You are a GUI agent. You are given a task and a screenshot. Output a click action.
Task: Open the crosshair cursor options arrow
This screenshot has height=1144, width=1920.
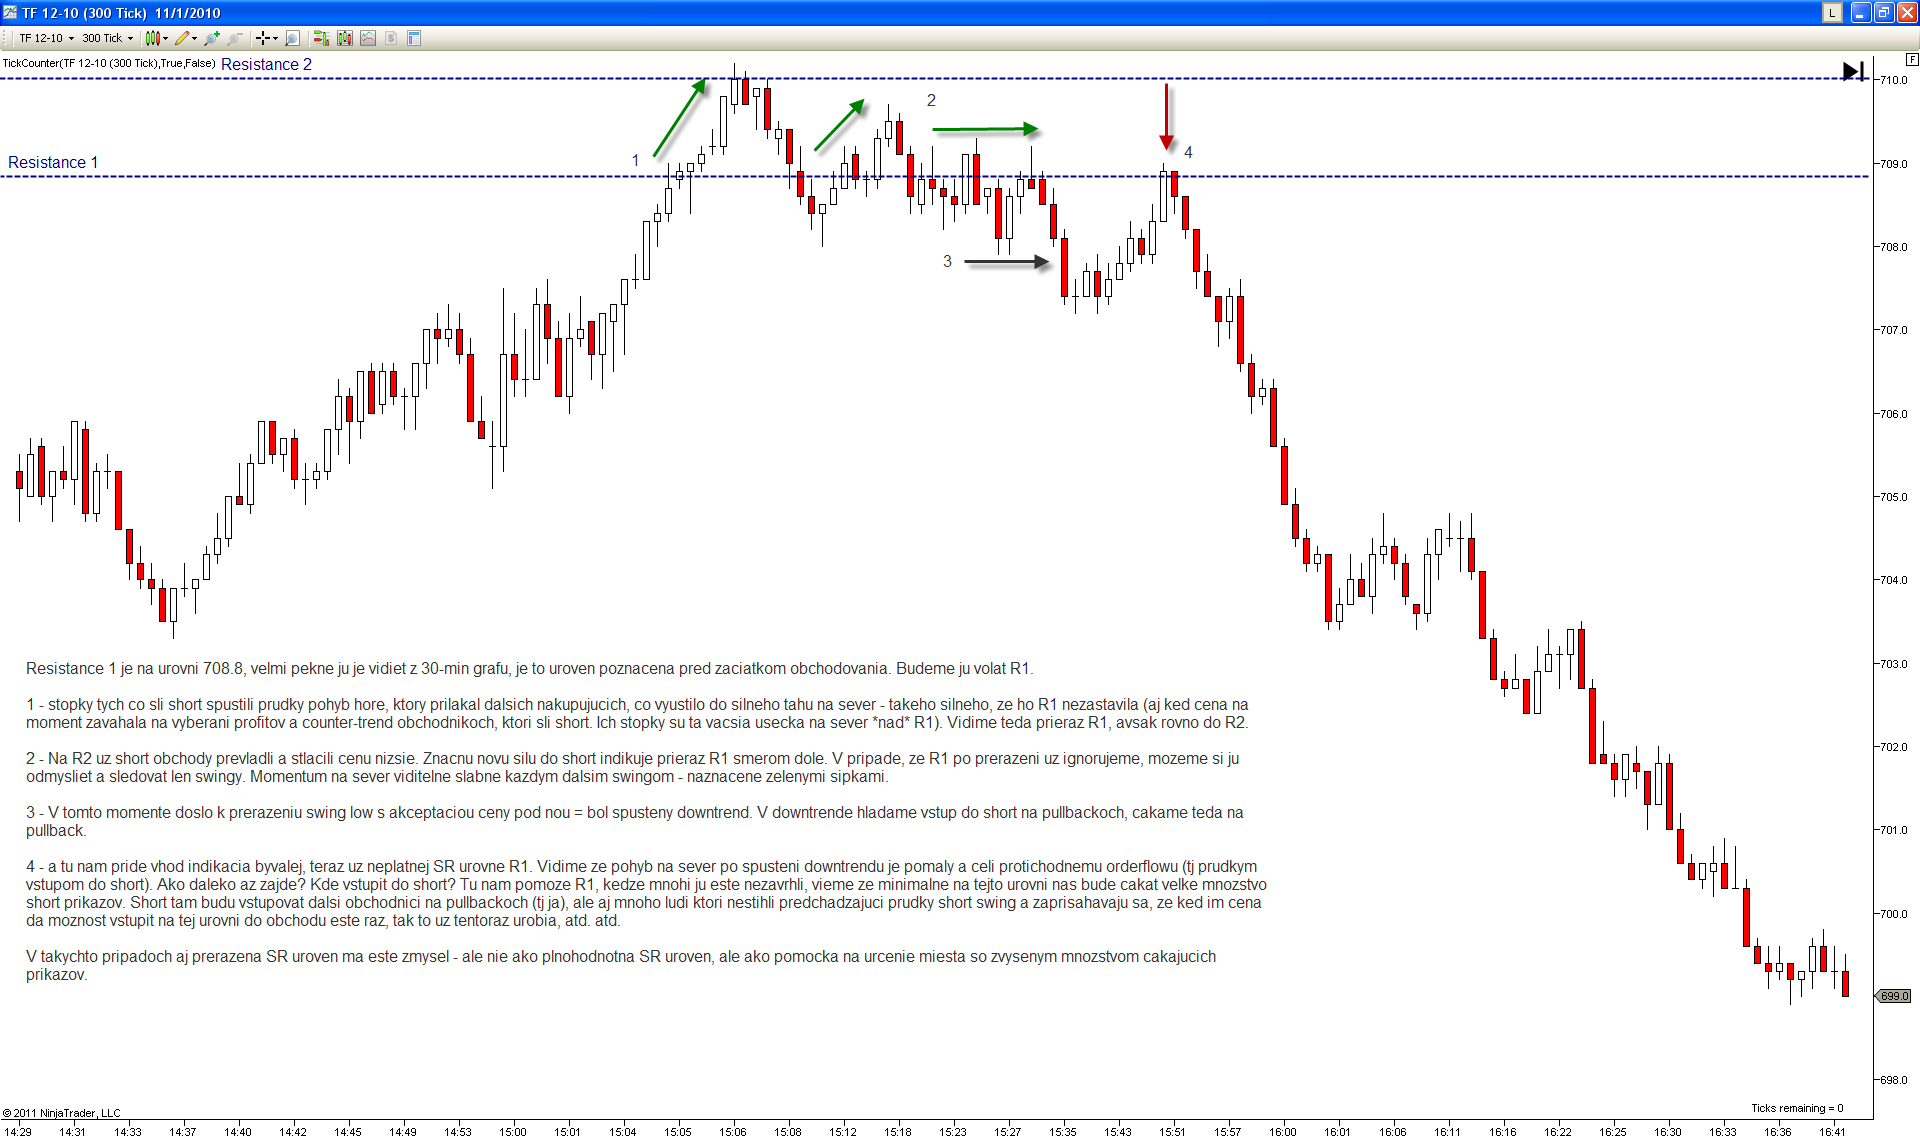(x=275, y=38)
